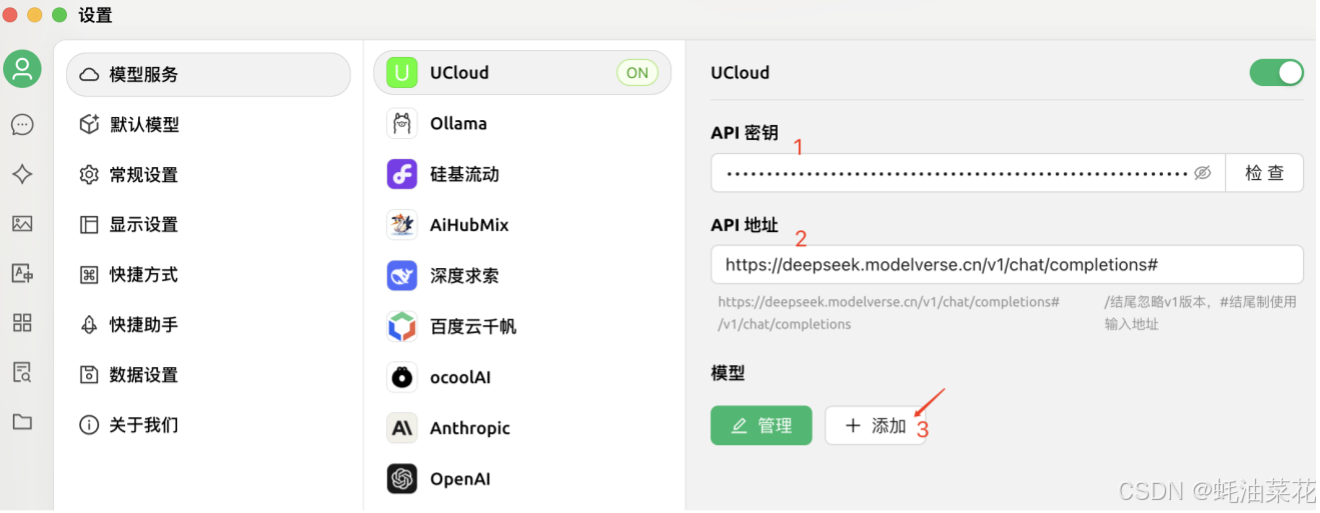Image resolution: width=1320 pixels, height=513 pixels.
Task: Open the translate icon in sidebar
Action: 22,273
